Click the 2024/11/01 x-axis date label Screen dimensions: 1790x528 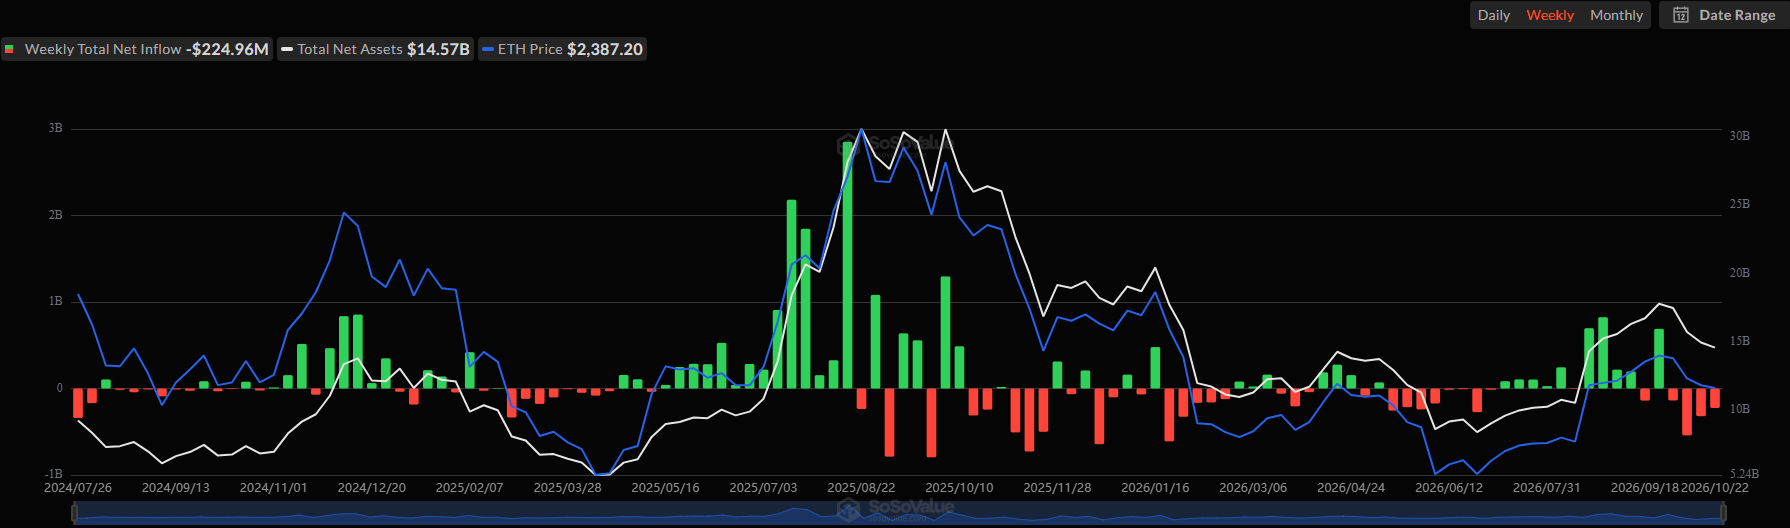[x=274, y=488]
